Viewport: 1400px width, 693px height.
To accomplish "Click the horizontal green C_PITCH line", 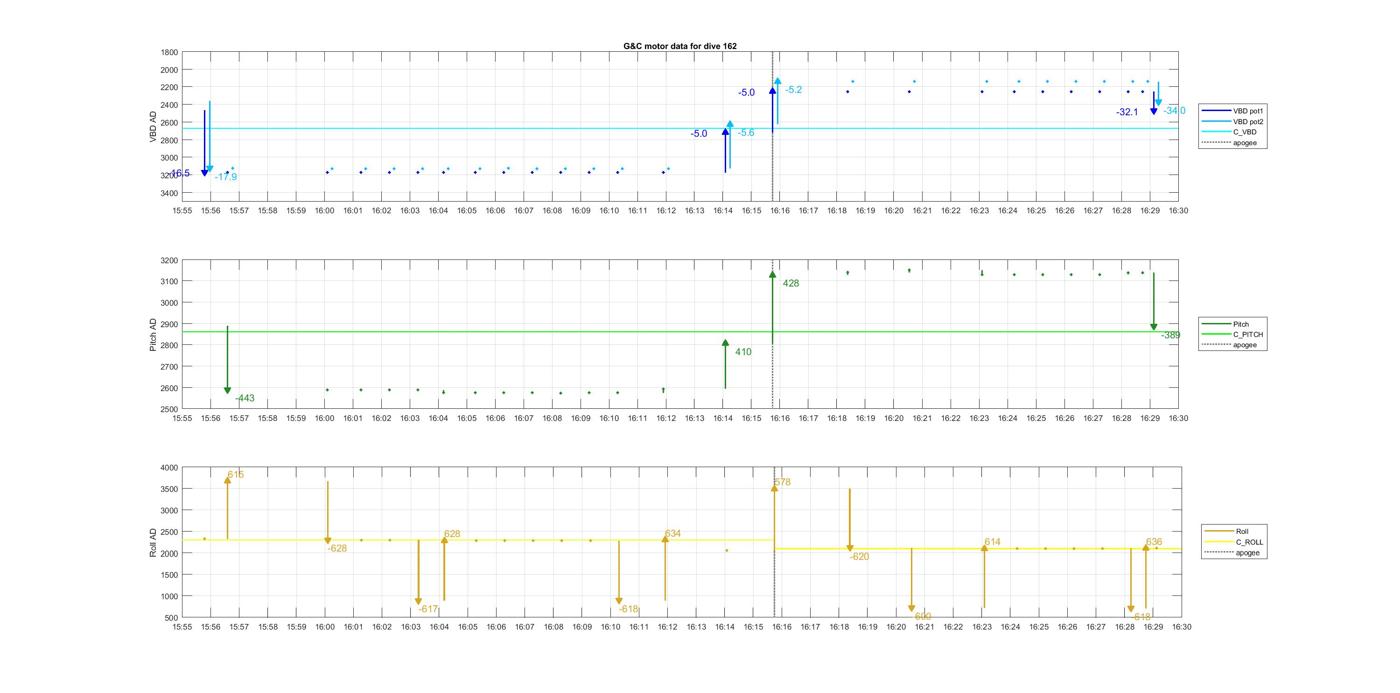I will coord(680,332).
